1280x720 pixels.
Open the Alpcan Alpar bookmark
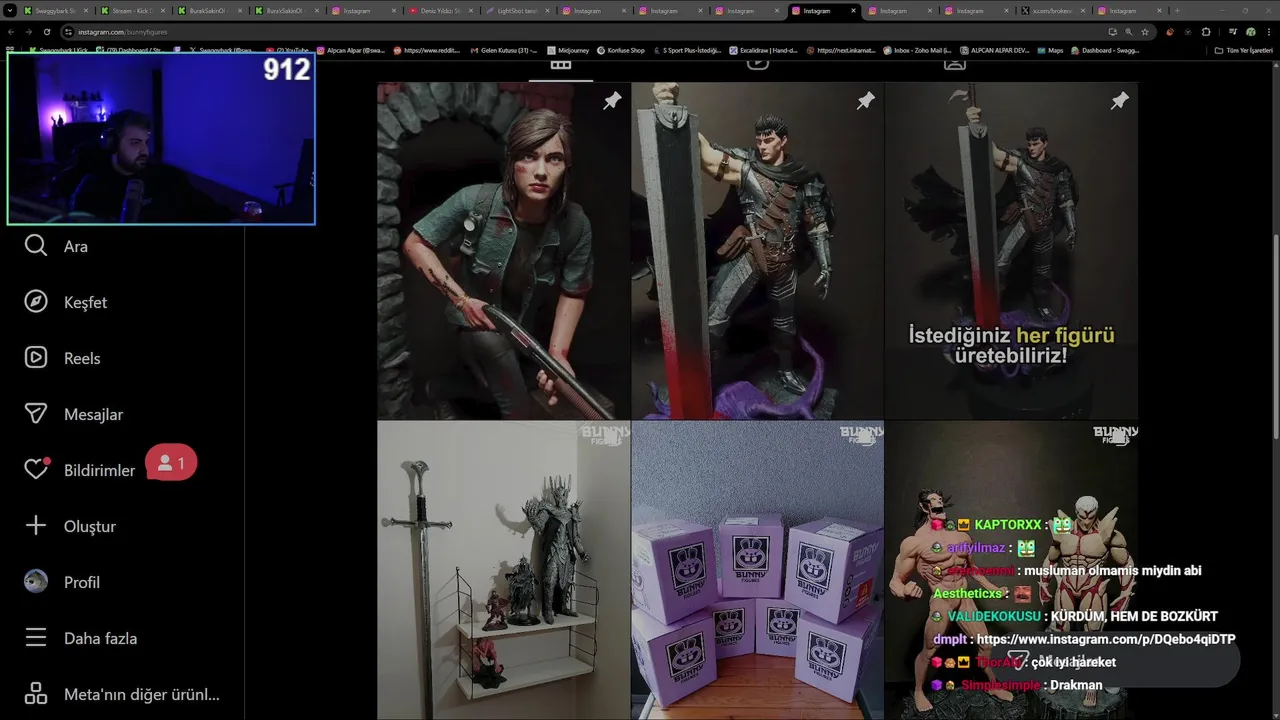click(353, 50)
